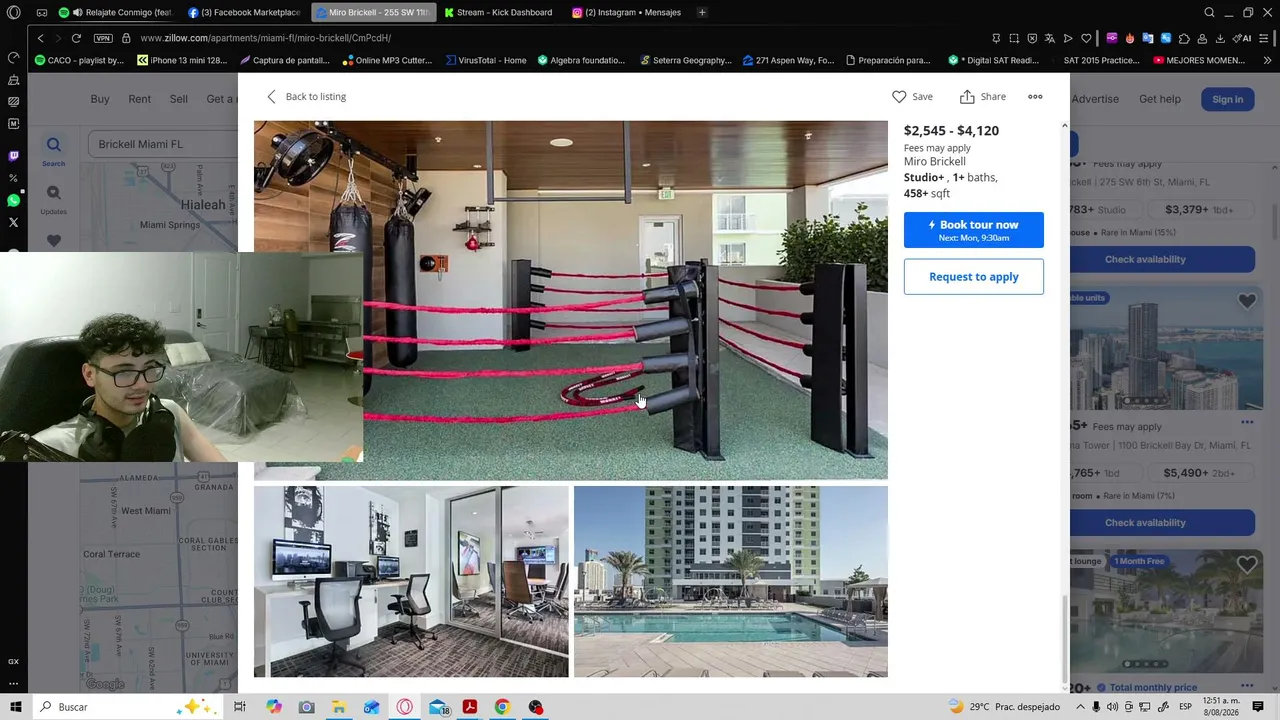
Task: Click the Brickell Miami FL search field
Action: [163, 144]
